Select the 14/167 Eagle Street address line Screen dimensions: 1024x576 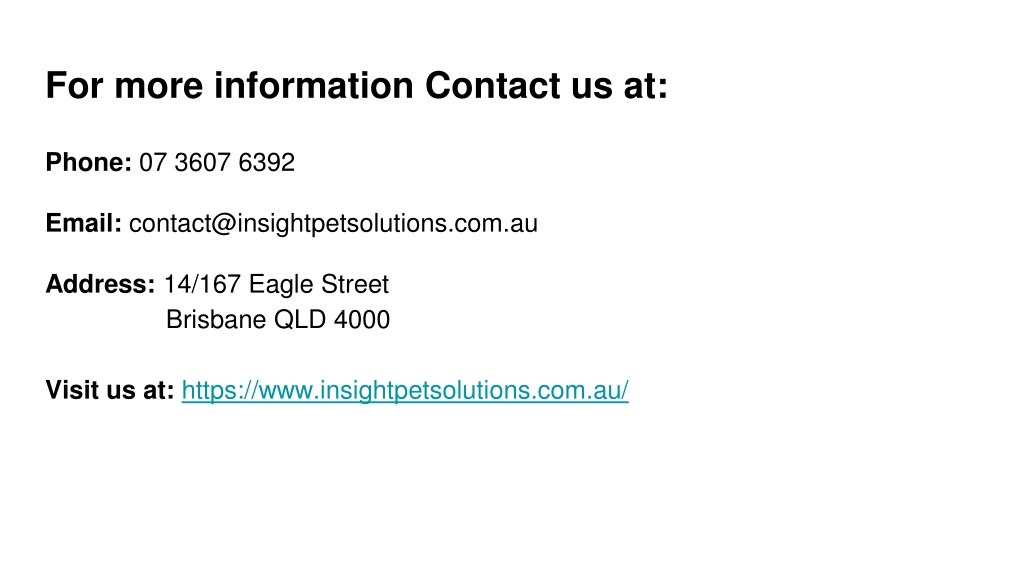coord(276,285)
